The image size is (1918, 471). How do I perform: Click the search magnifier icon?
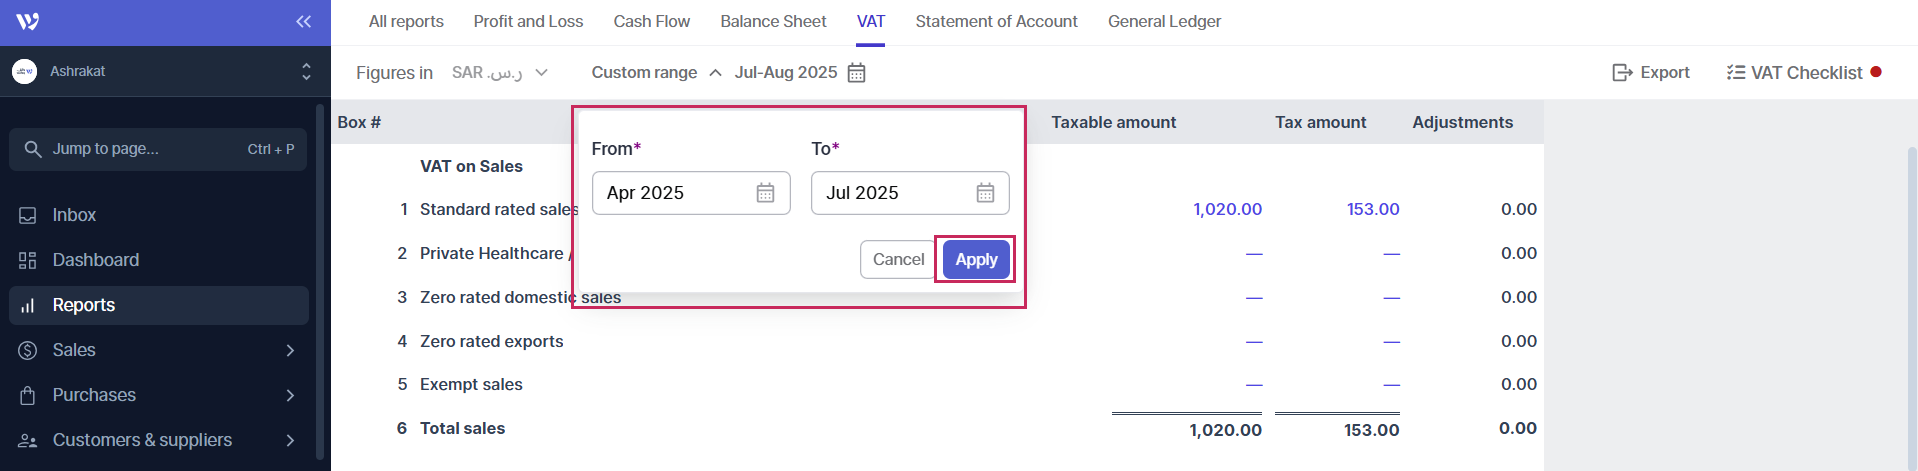(x=33, y=149)
